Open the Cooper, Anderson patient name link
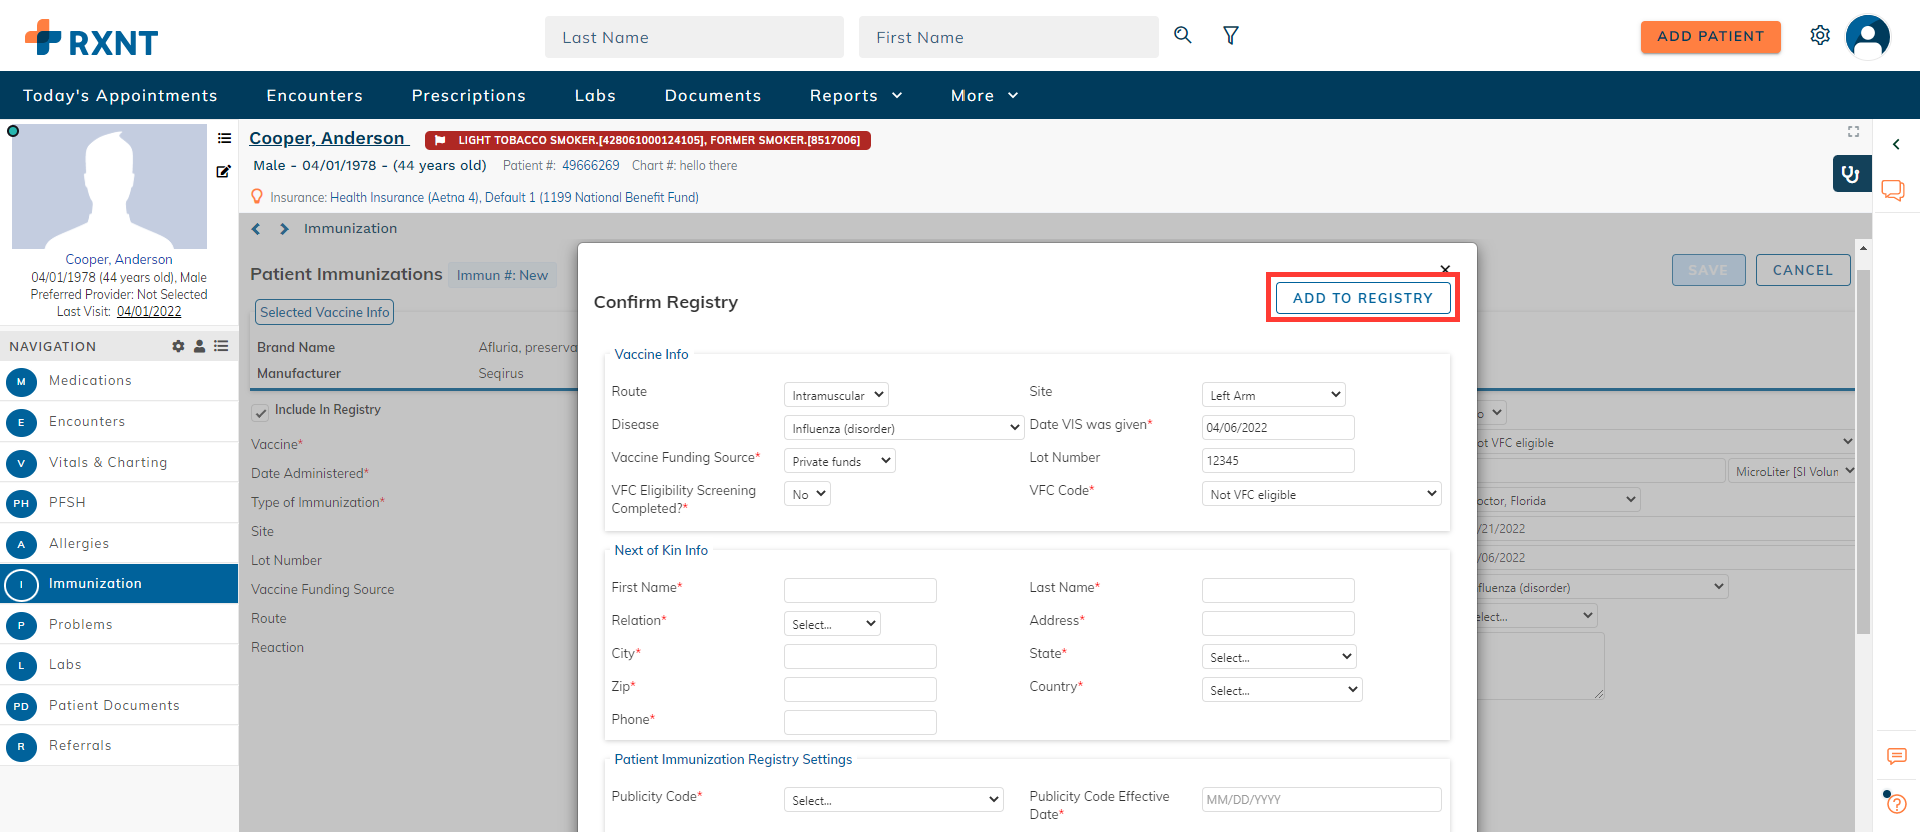Screen dimensions: 1920x832 [x=328, y=138]
